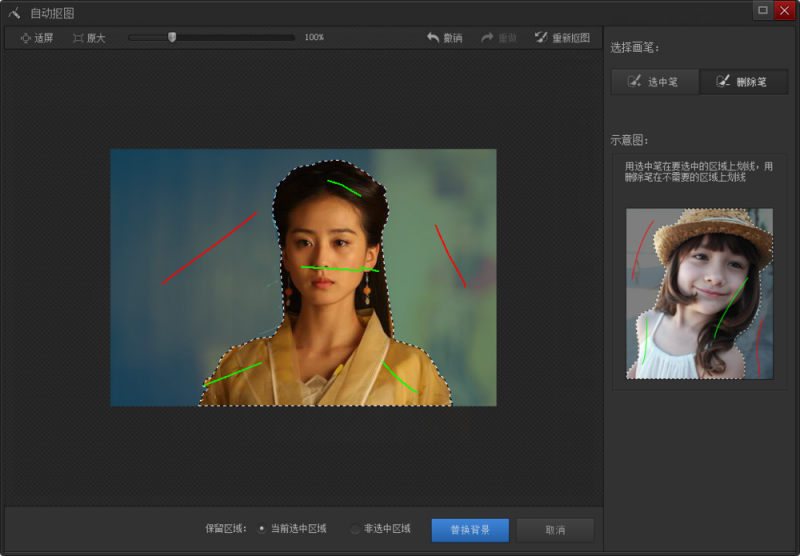
Task: Select the 删除笔 delete brush
Action: (744, 82)
